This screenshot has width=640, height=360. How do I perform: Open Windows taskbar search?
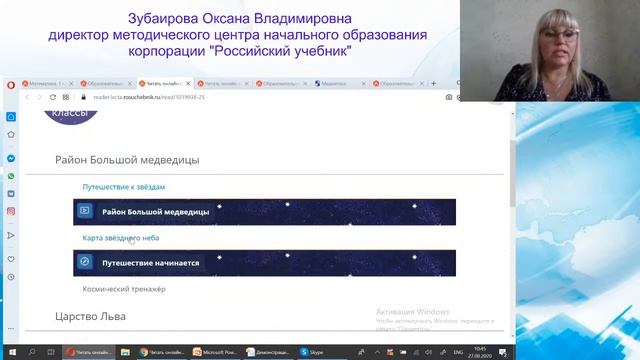click(32, 352)
